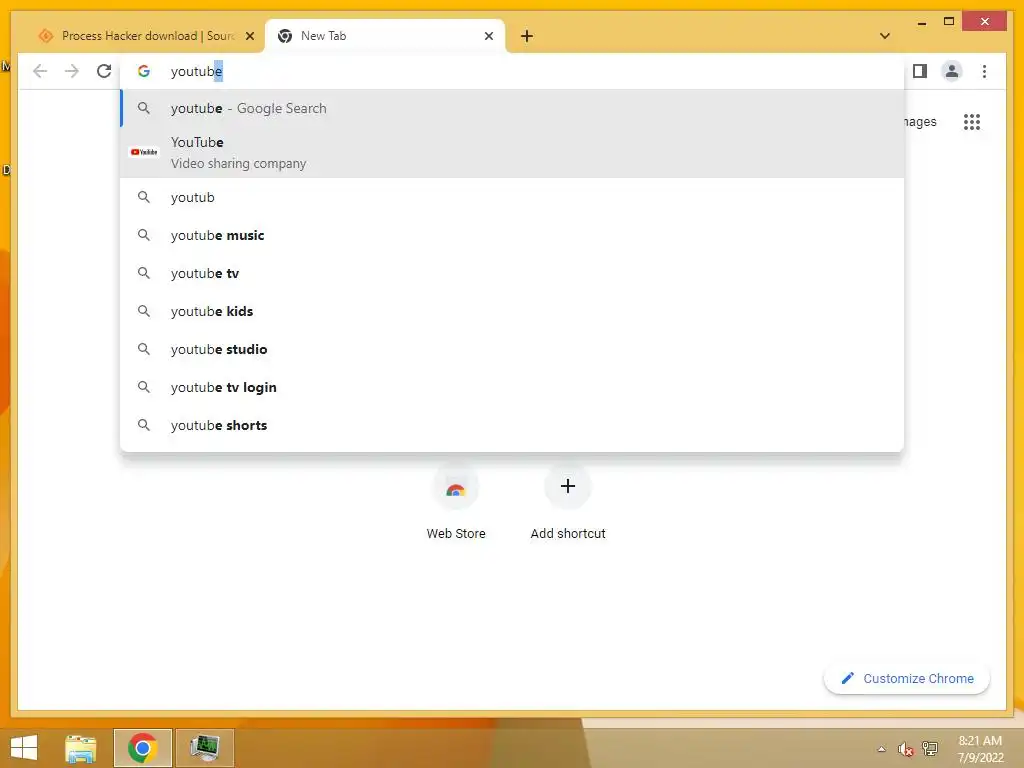1024x768 pixels.
Task: Go back using the back arrow
Action: (x=40, y=71)
